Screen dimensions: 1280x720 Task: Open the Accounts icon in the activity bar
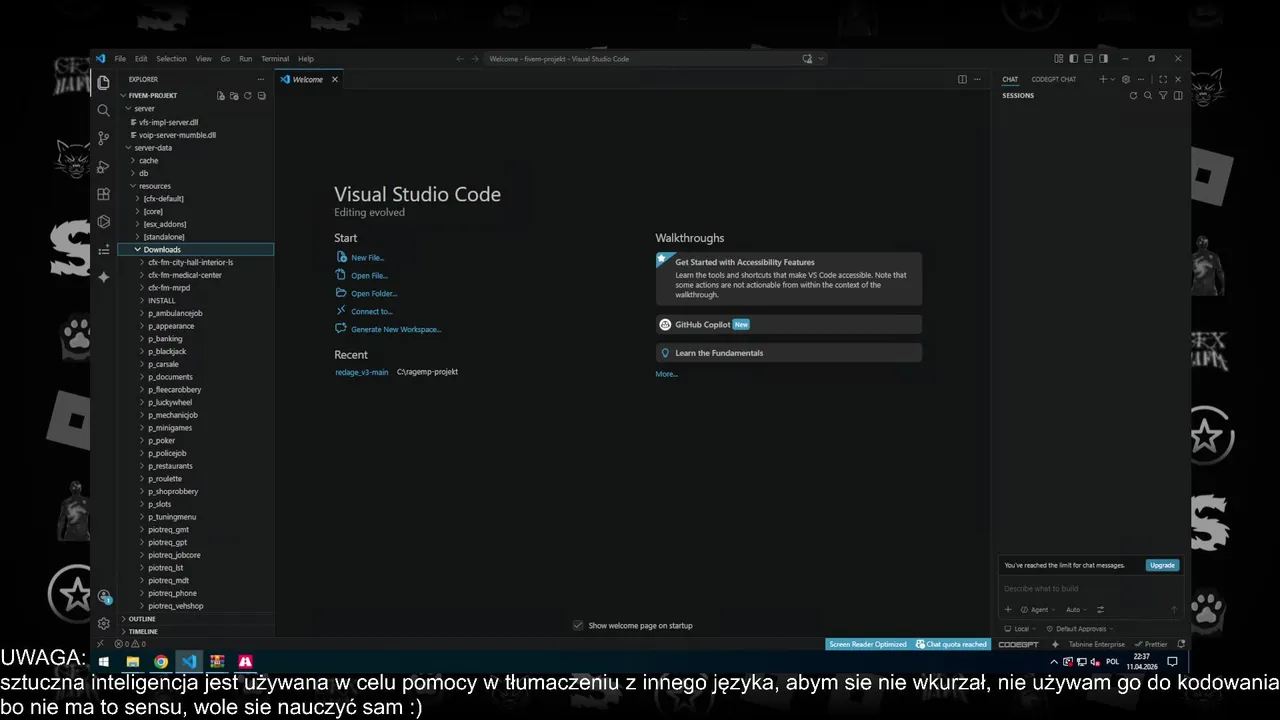pos(103,596)
